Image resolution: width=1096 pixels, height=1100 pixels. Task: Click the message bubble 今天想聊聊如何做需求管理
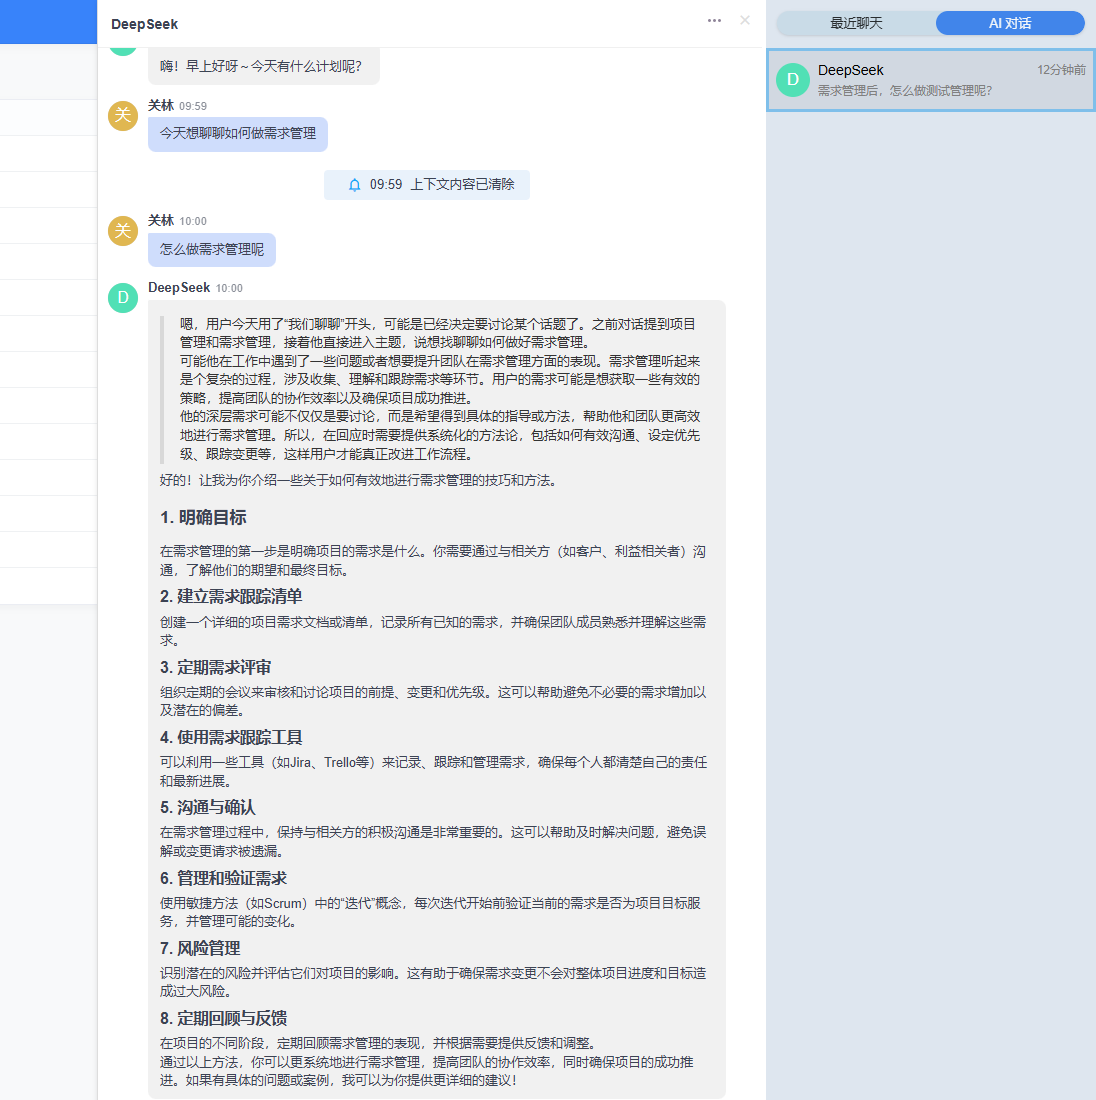click(x=238, y=134)
